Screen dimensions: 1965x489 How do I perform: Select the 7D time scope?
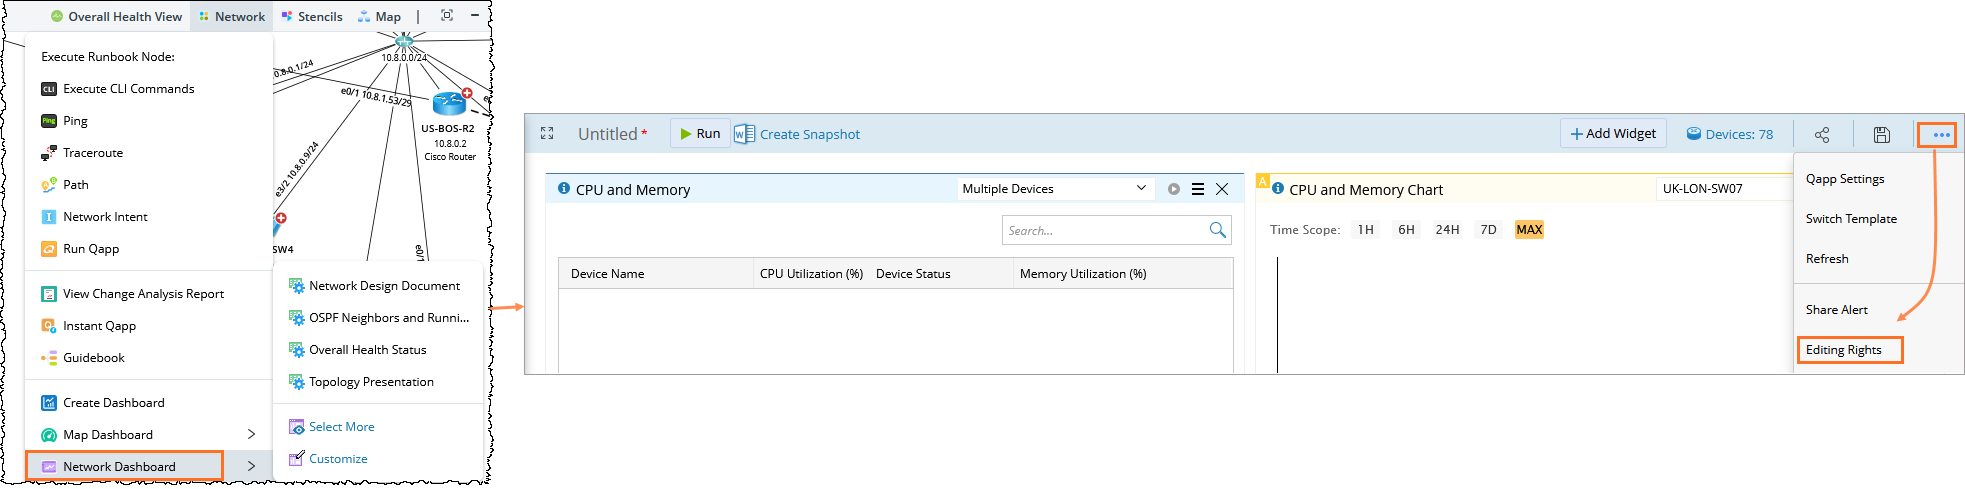tap(1488, 230)
